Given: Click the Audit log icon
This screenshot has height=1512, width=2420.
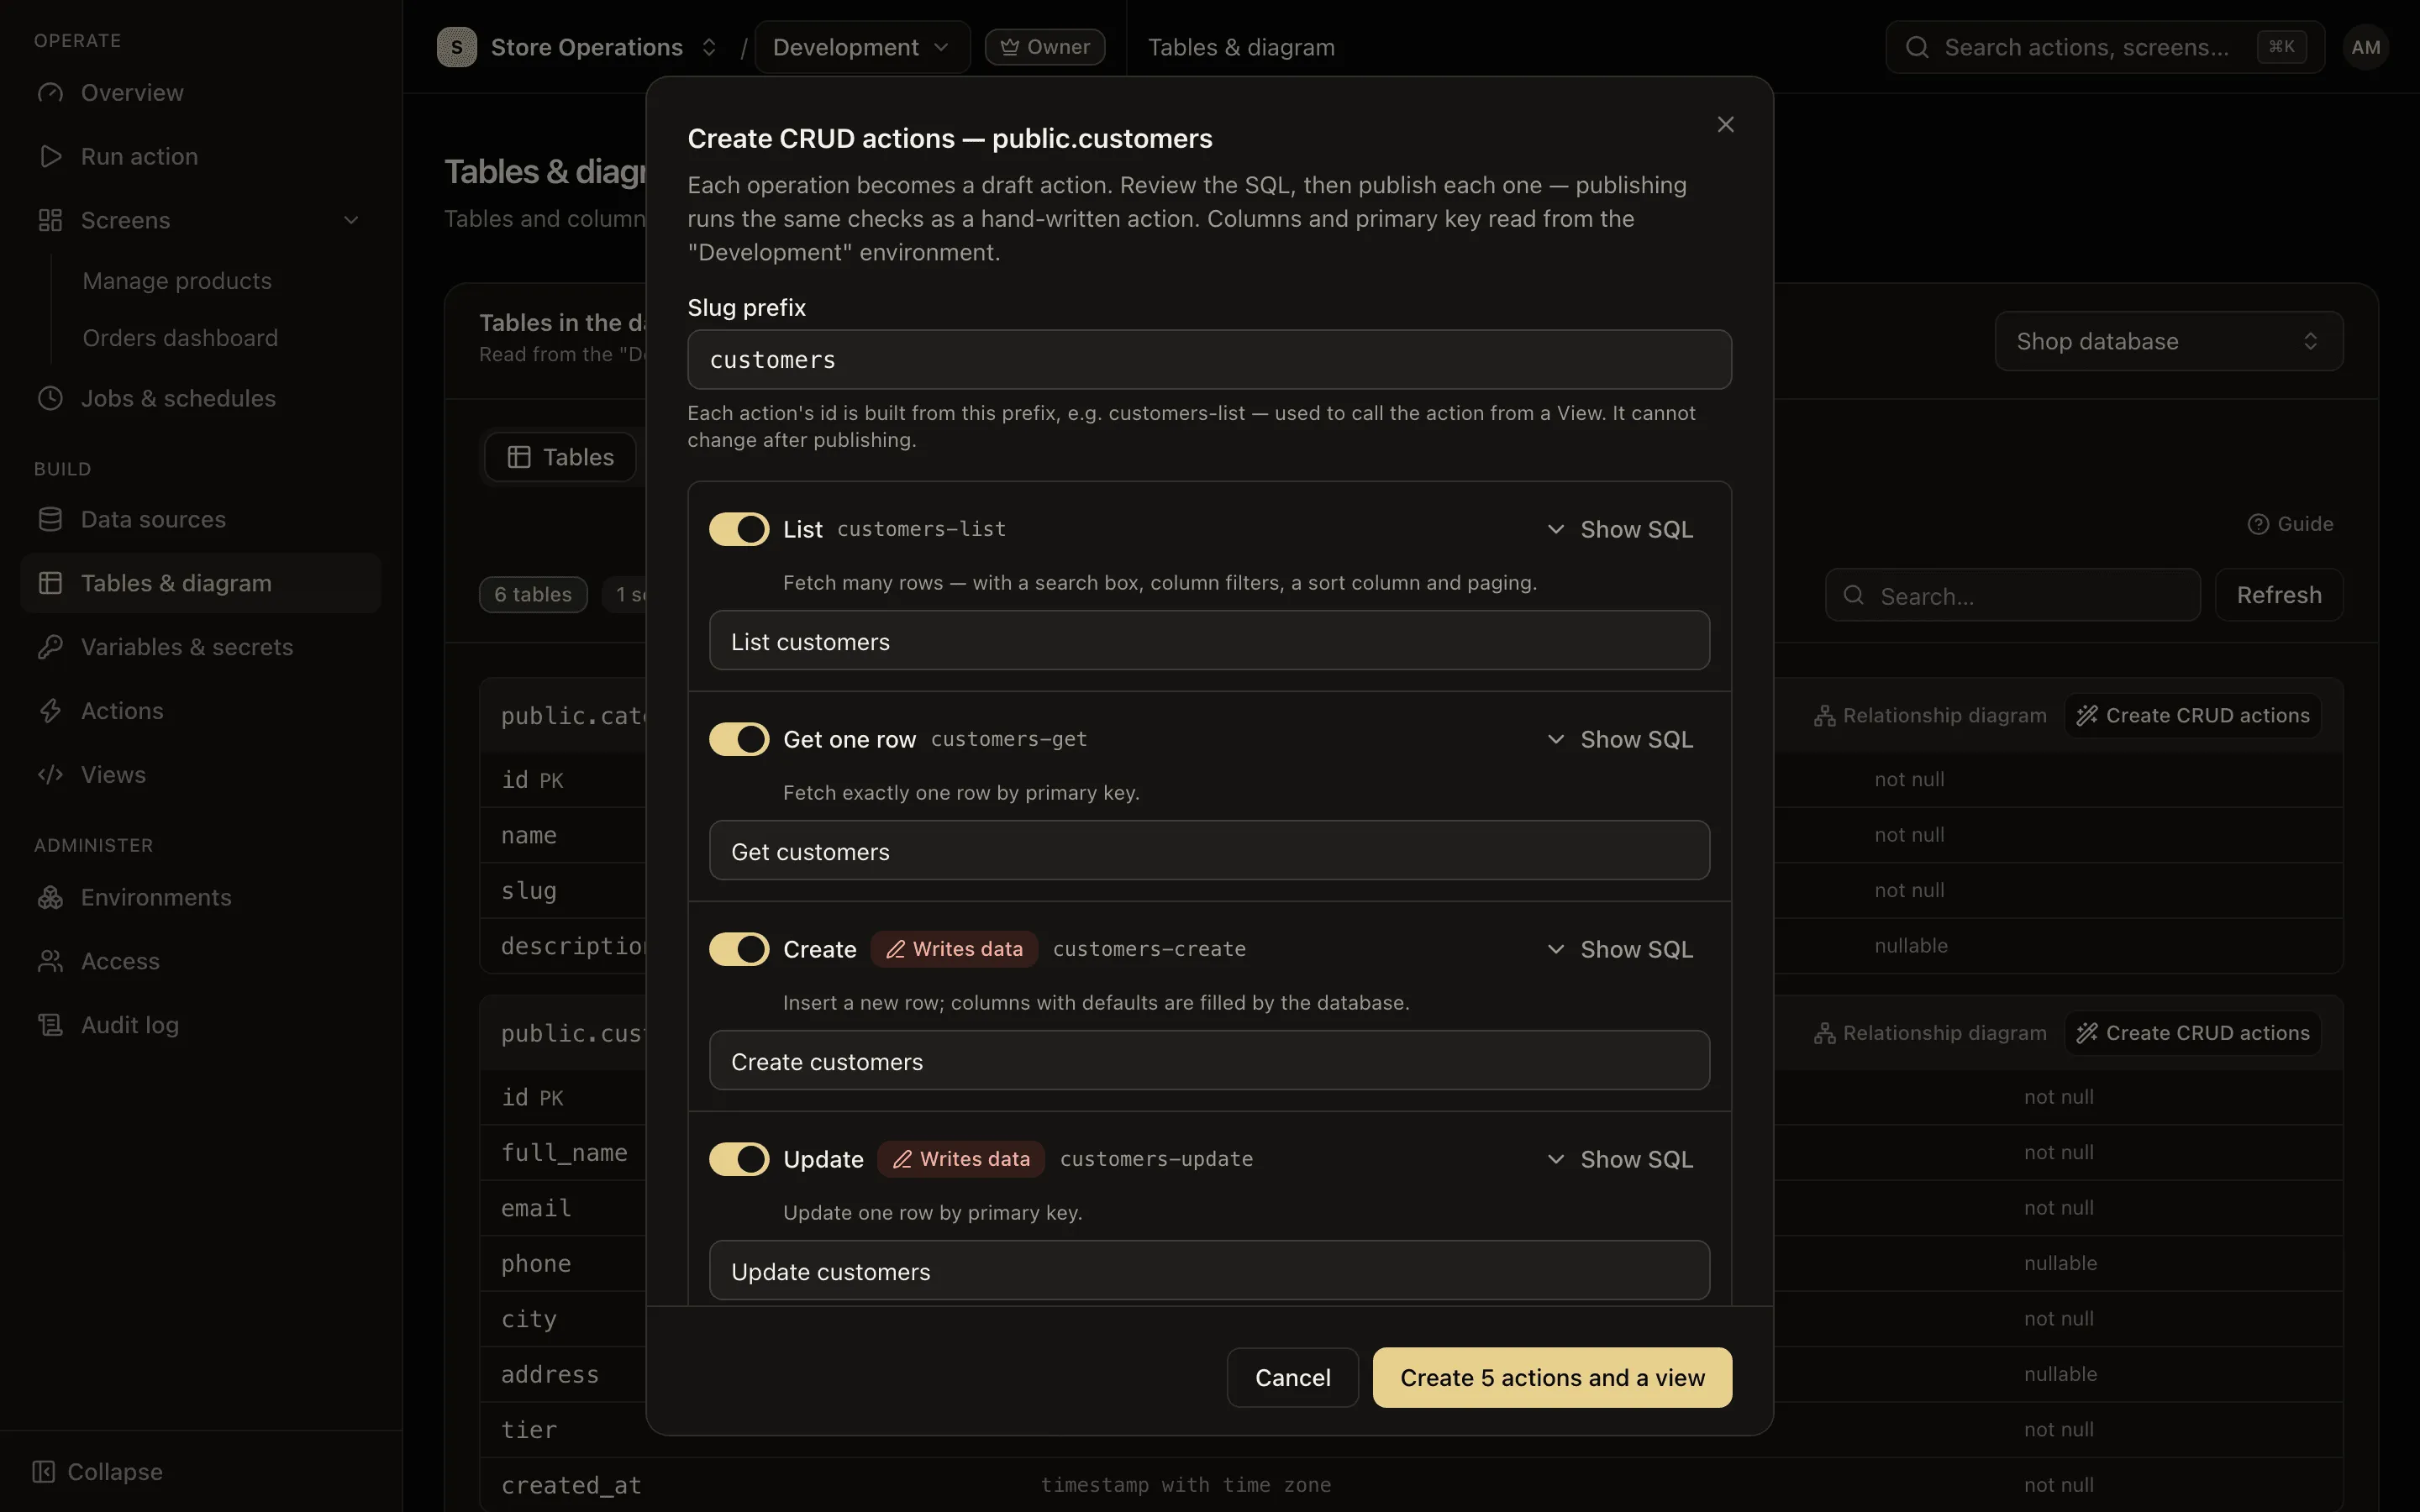Looking at the screenshot, I should 50,1025.
